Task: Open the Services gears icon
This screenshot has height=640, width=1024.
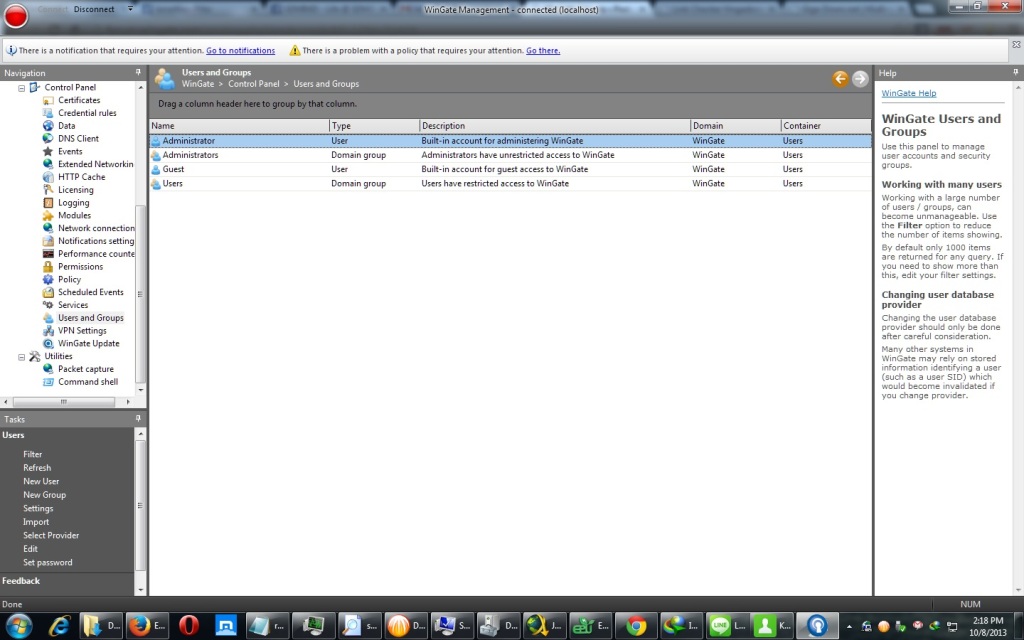Action: 48,305
